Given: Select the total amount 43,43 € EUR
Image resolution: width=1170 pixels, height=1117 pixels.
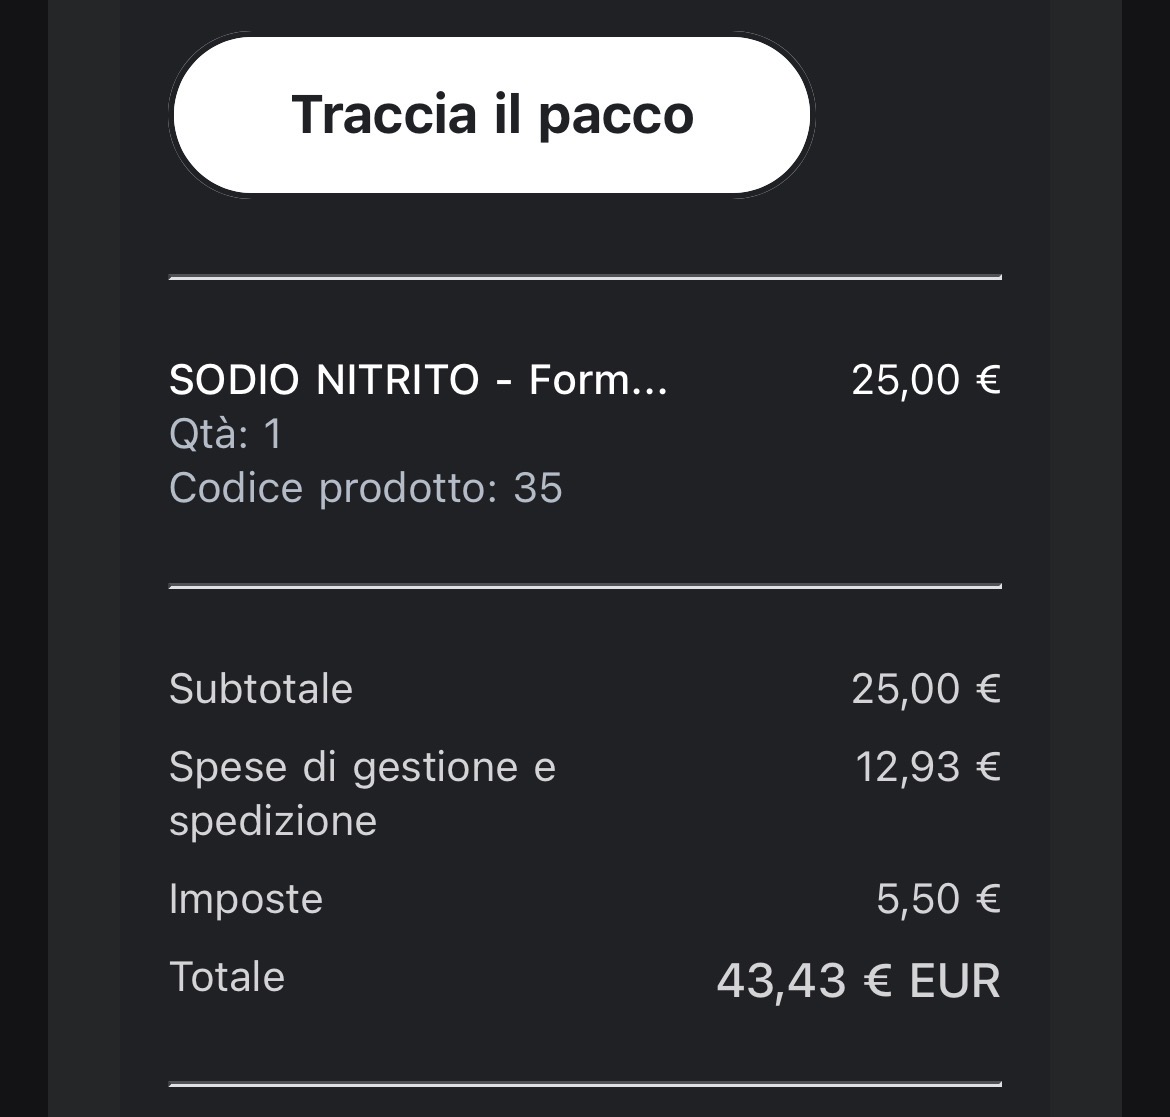Looking at the screenshot, I should 858,982.
